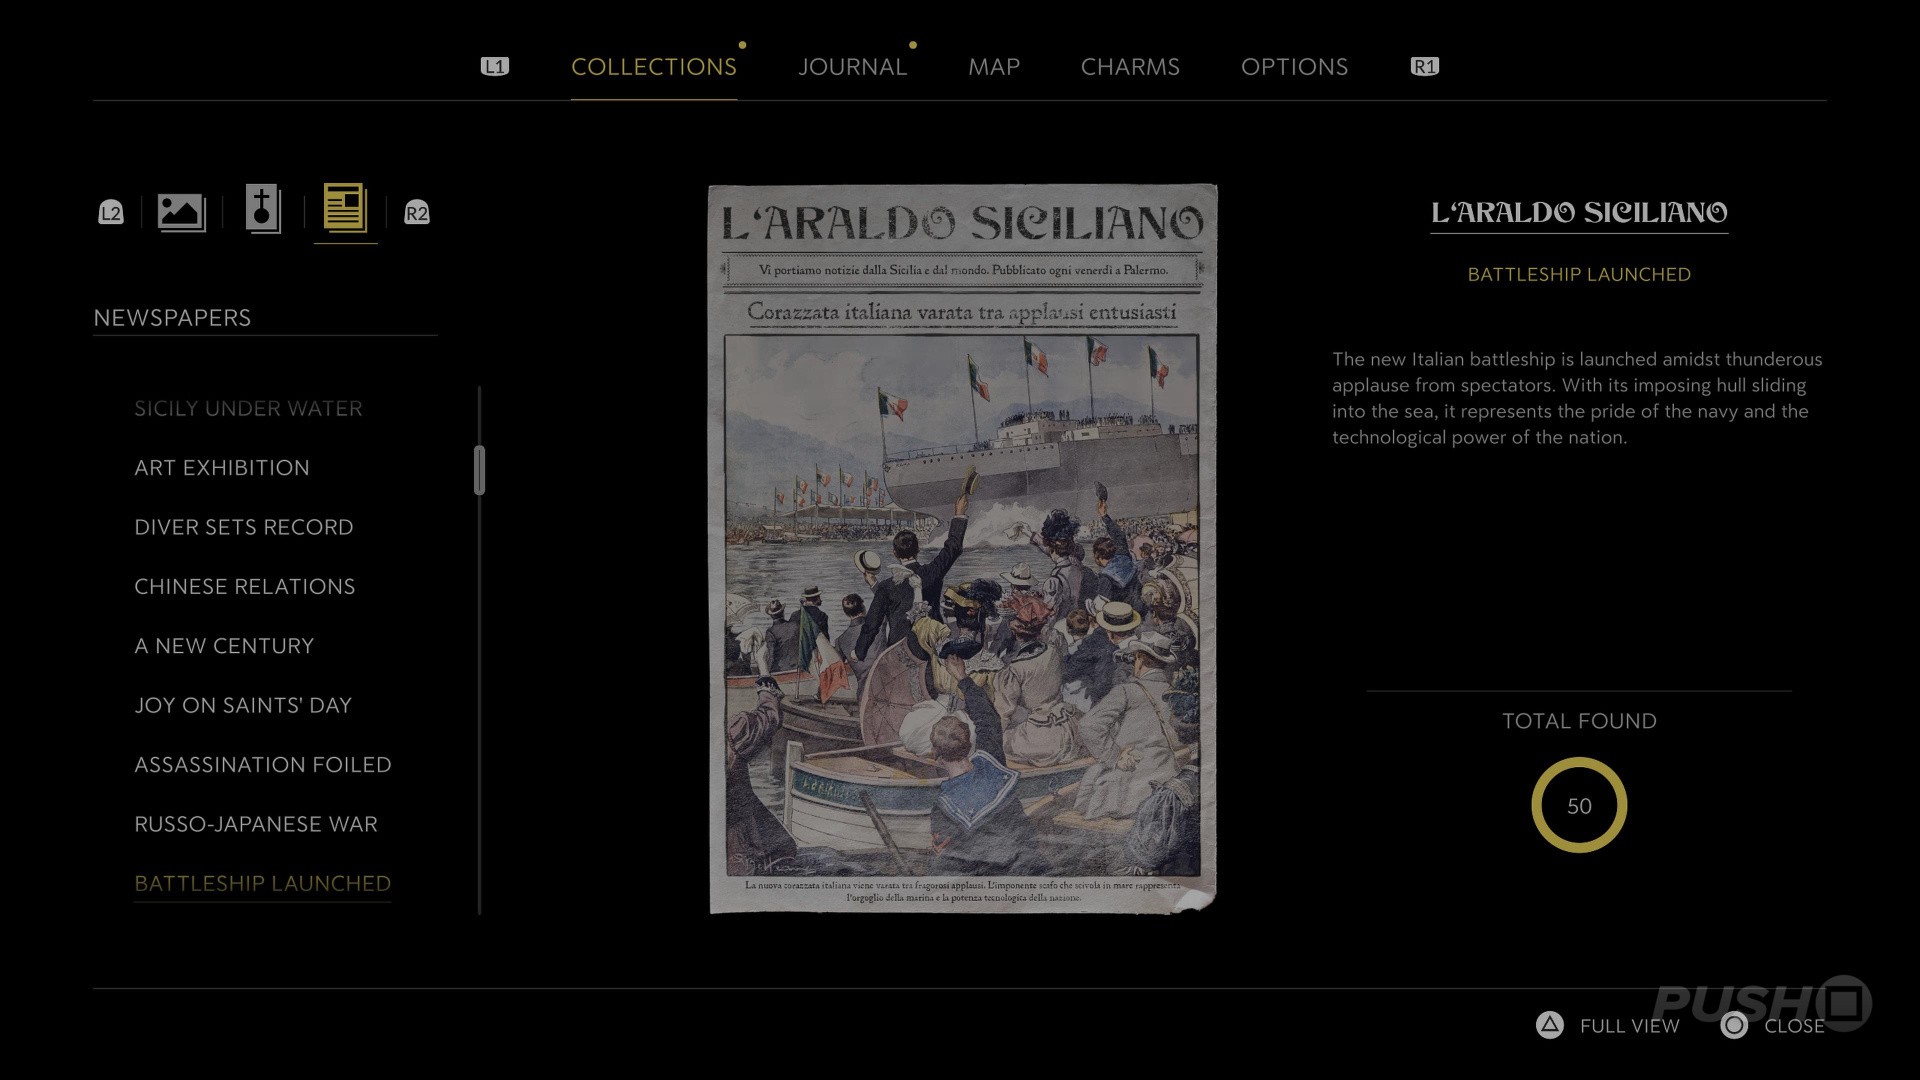Open the Options tab

click(x=1294, y=67)
